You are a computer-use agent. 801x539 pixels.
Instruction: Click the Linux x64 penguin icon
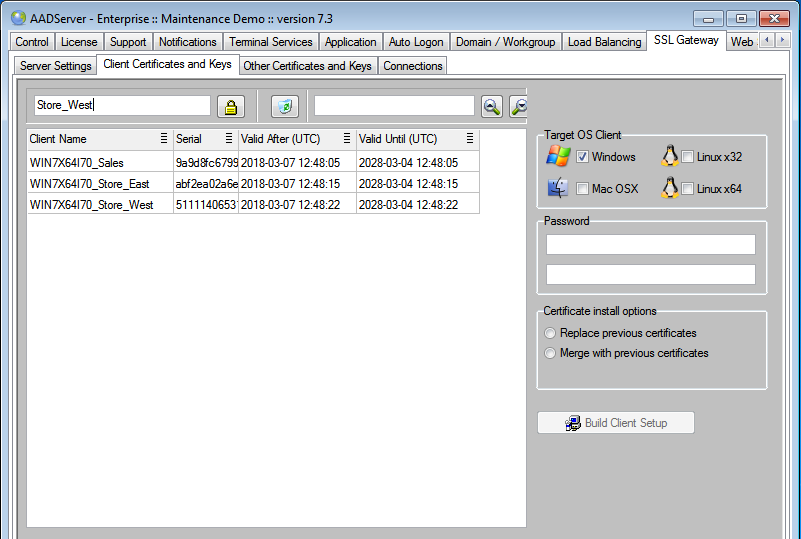[x=670, y=189]
